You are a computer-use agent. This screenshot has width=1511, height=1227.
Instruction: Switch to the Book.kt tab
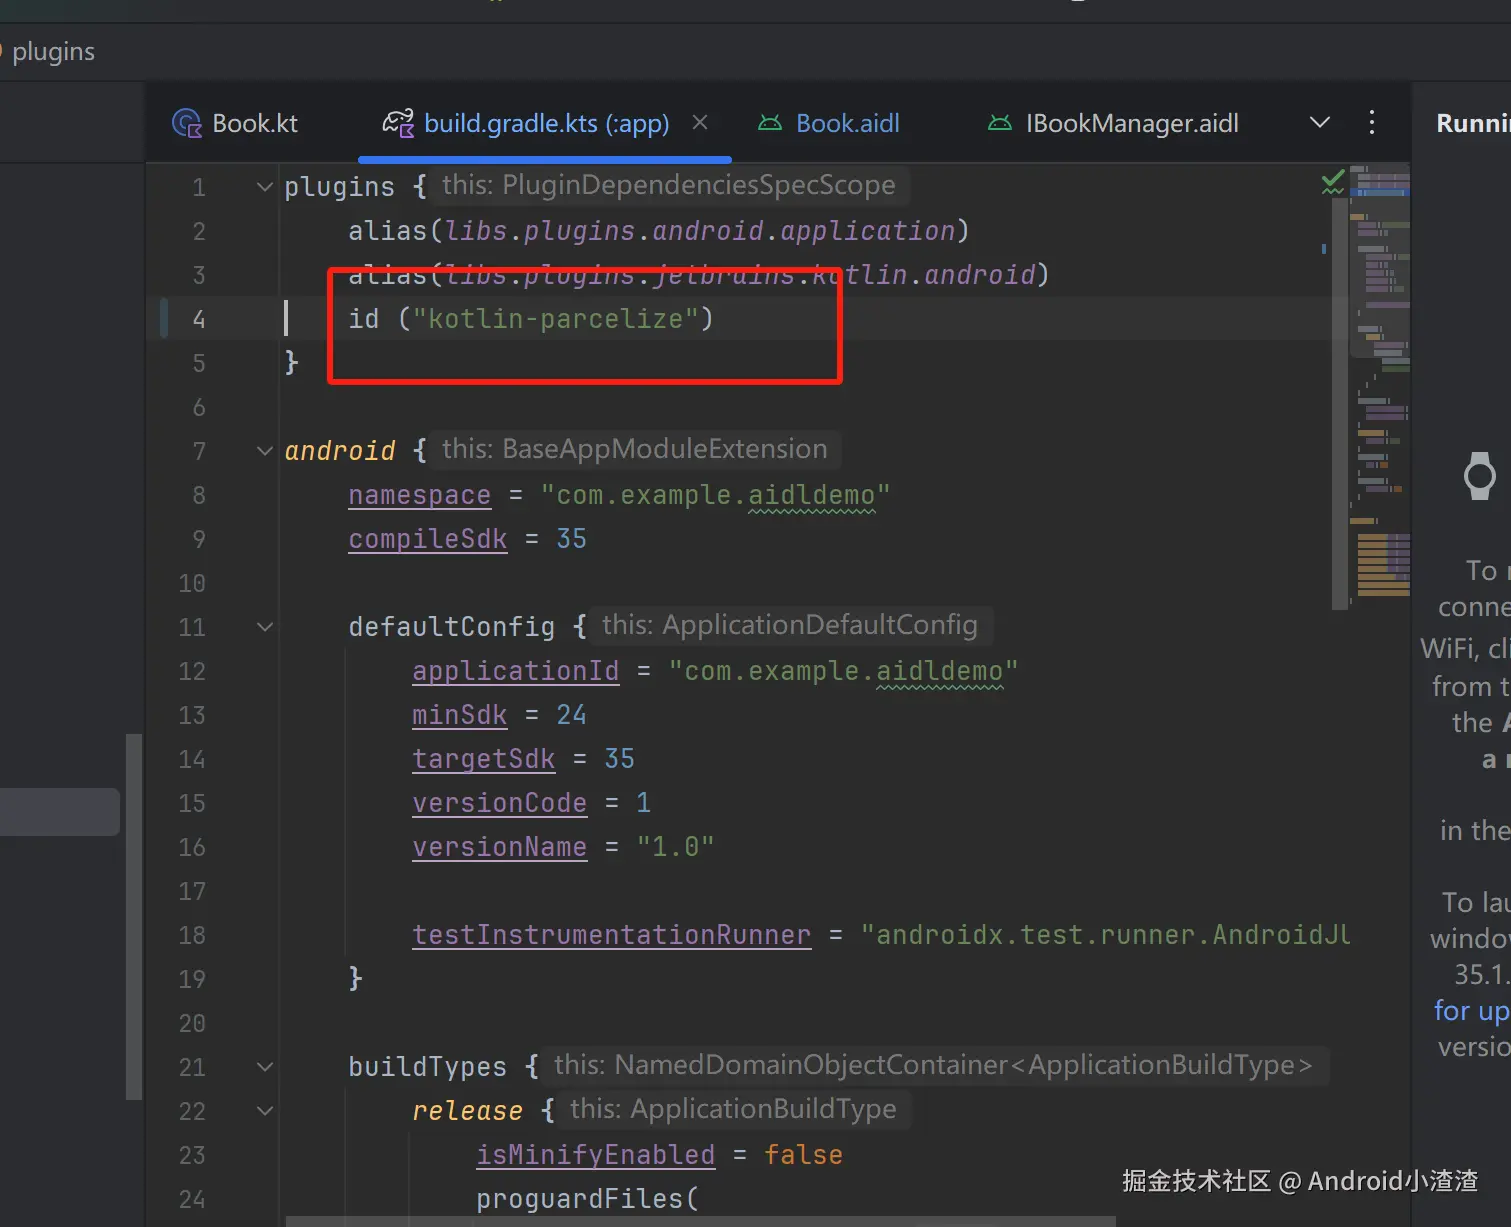click(x=235, y=123)
